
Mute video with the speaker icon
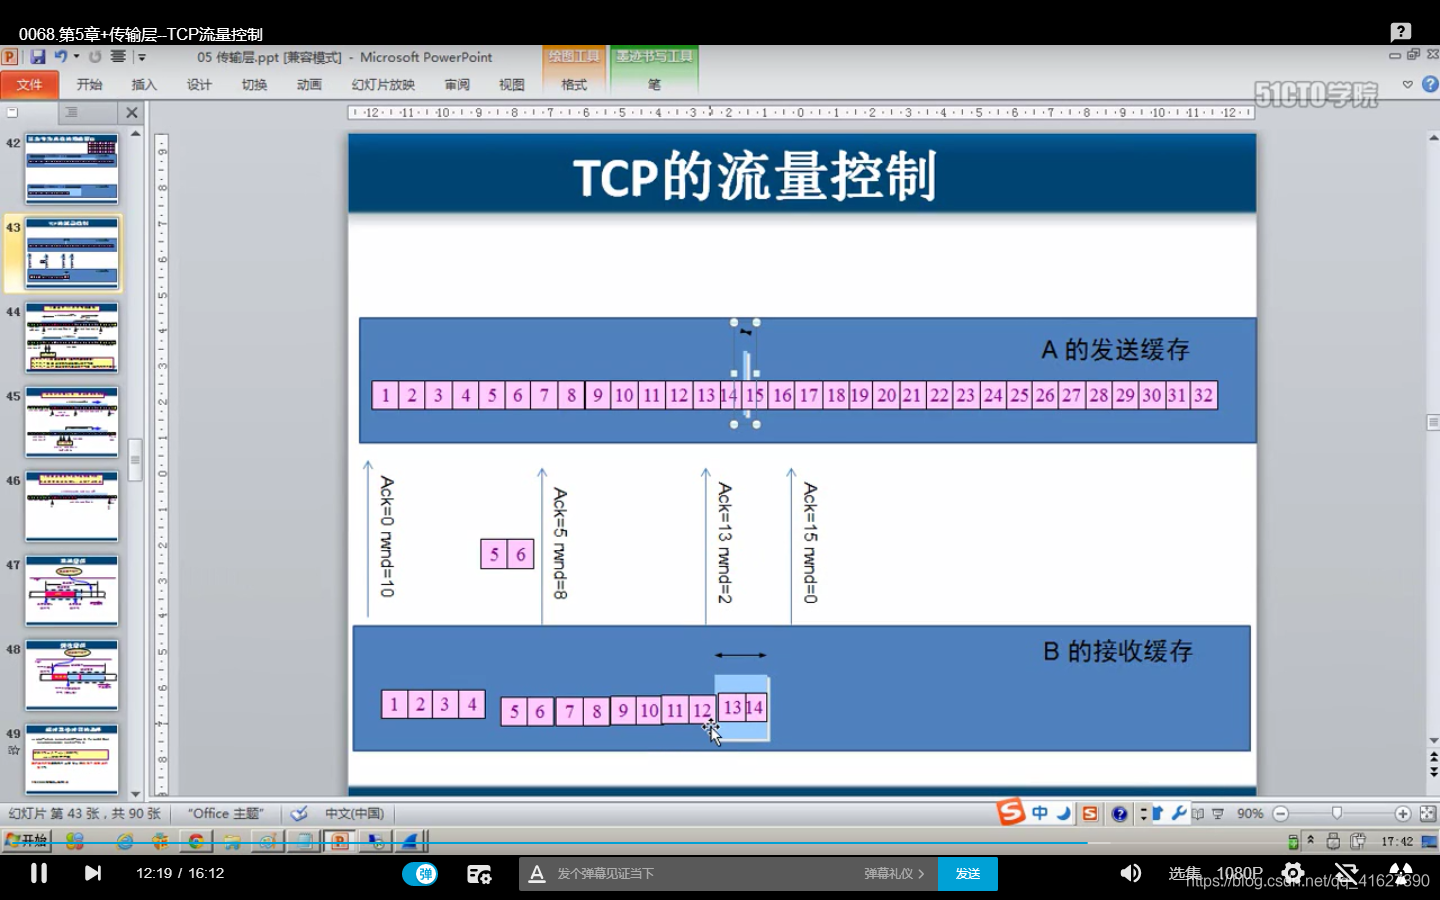pos(1130,873)
